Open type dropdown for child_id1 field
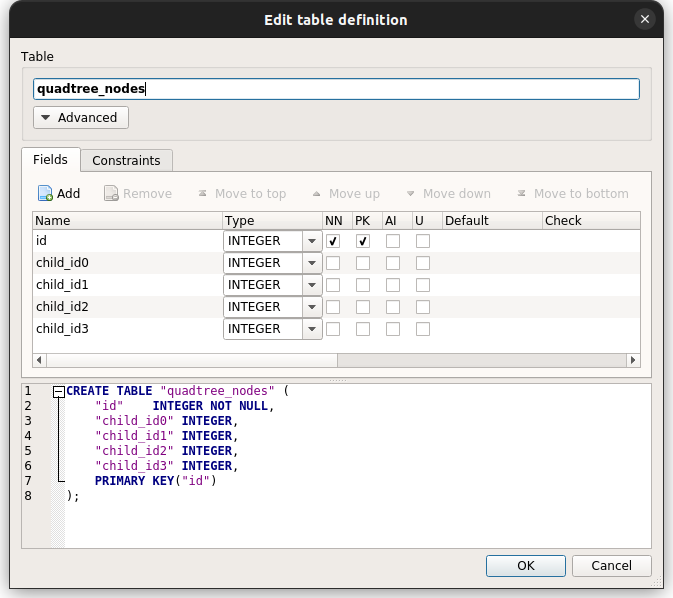 point(312,285)
